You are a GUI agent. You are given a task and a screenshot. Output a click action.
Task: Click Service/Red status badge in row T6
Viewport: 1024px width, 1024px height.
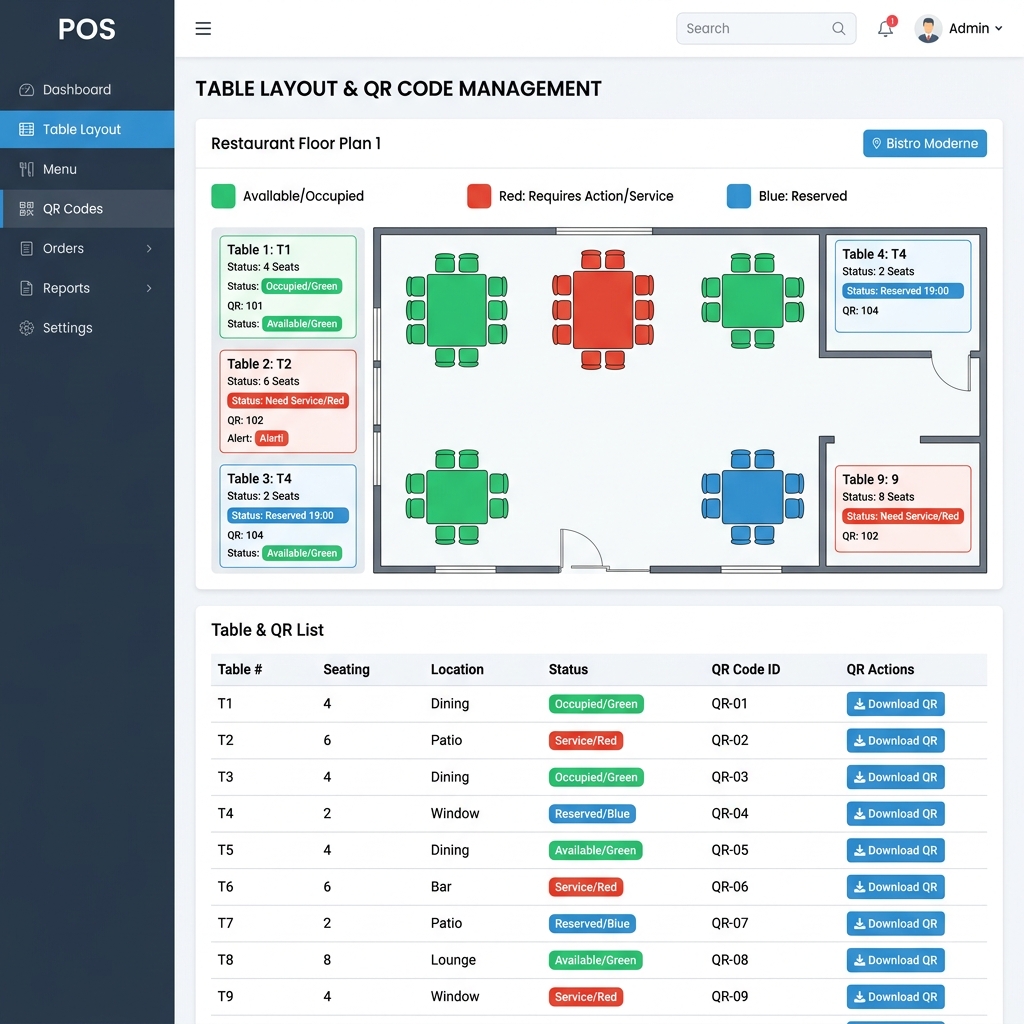point(586,887)
